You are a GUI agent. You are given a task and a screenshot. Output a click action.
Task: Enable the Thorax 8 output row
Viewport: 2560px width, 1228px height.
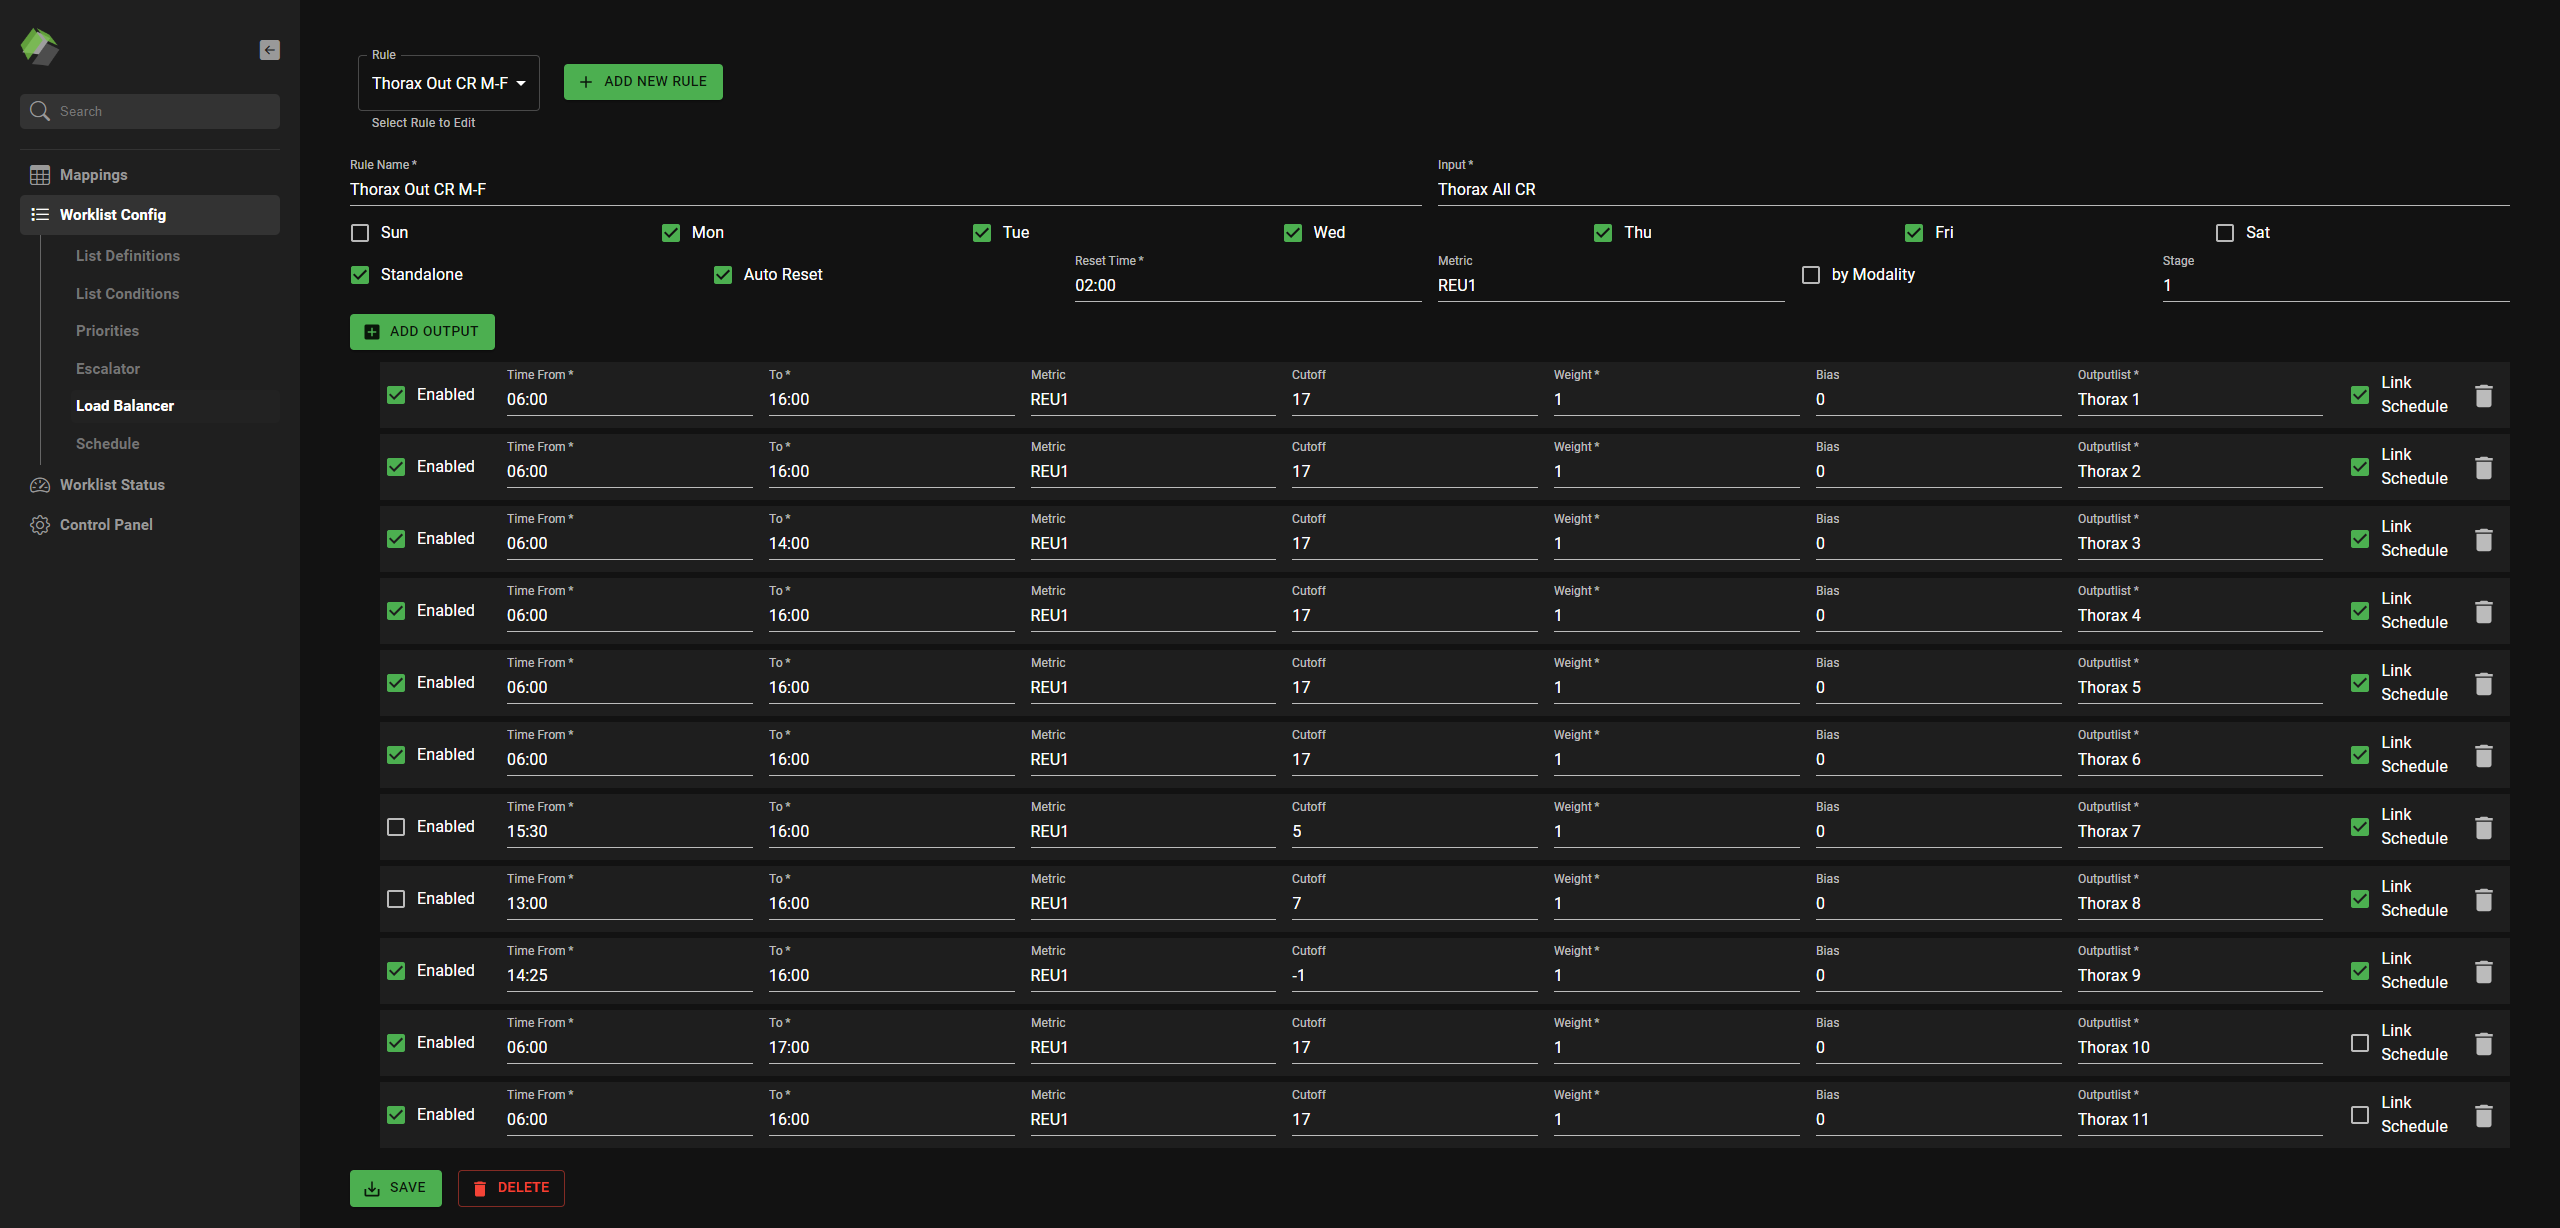[x=396, y=899]
